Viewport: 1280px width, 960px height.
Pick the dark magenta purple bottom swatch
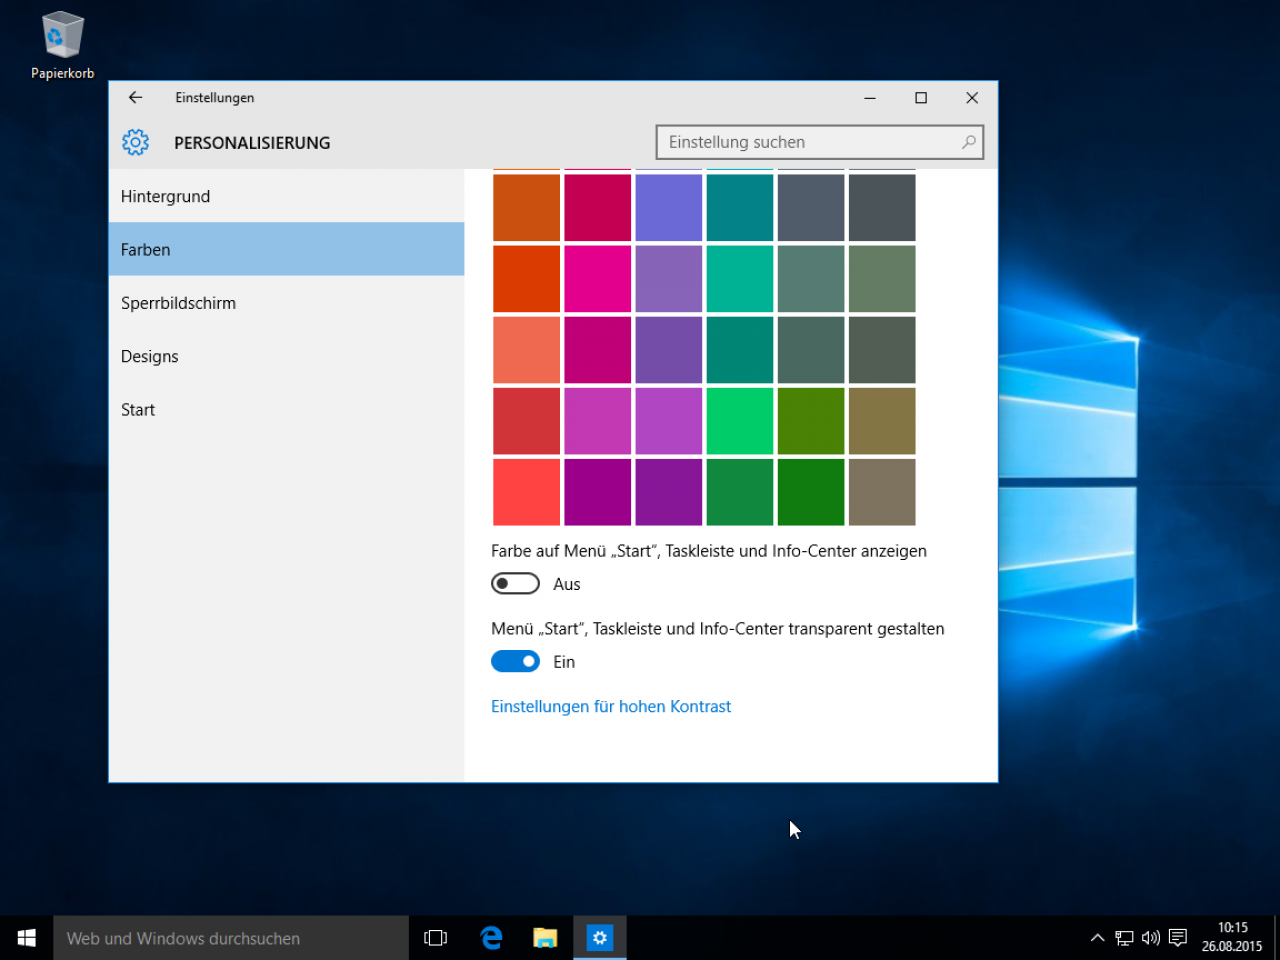pos(597,492)
